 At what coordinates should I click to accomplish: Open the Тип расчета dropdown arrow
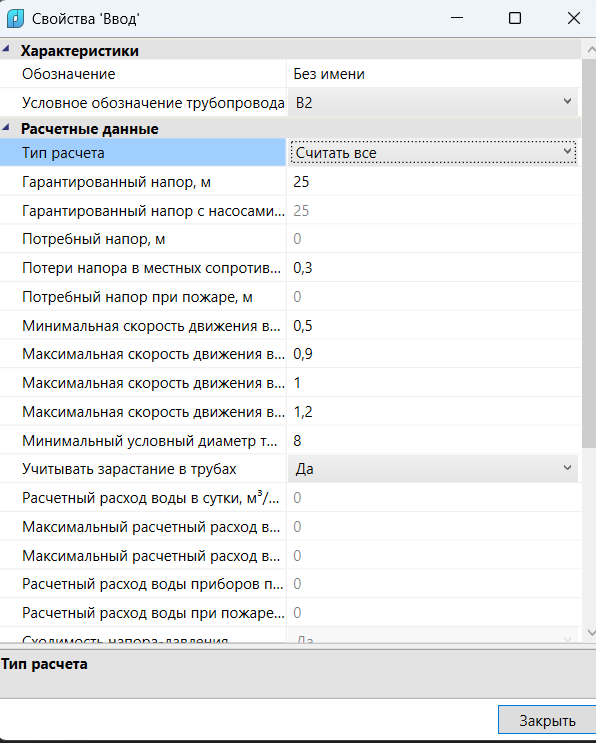pos(567,152)
